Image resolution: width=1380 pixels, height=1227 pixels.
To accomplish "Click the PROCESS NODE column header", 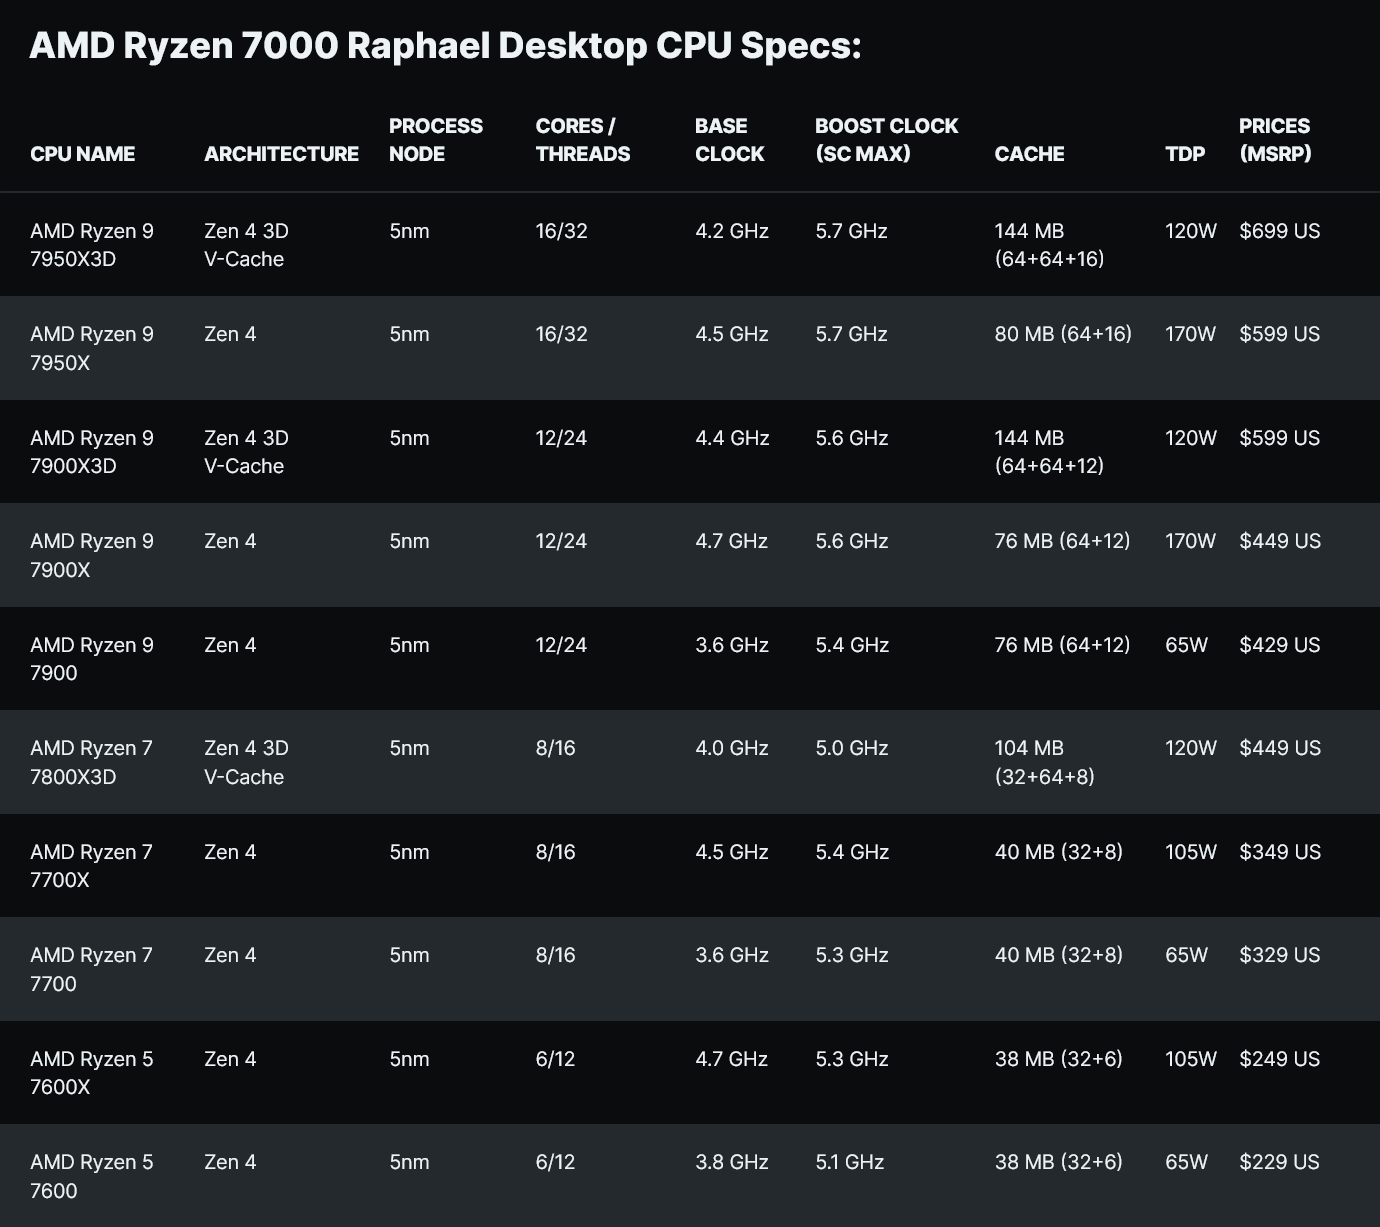I will [x=436, y=140].
